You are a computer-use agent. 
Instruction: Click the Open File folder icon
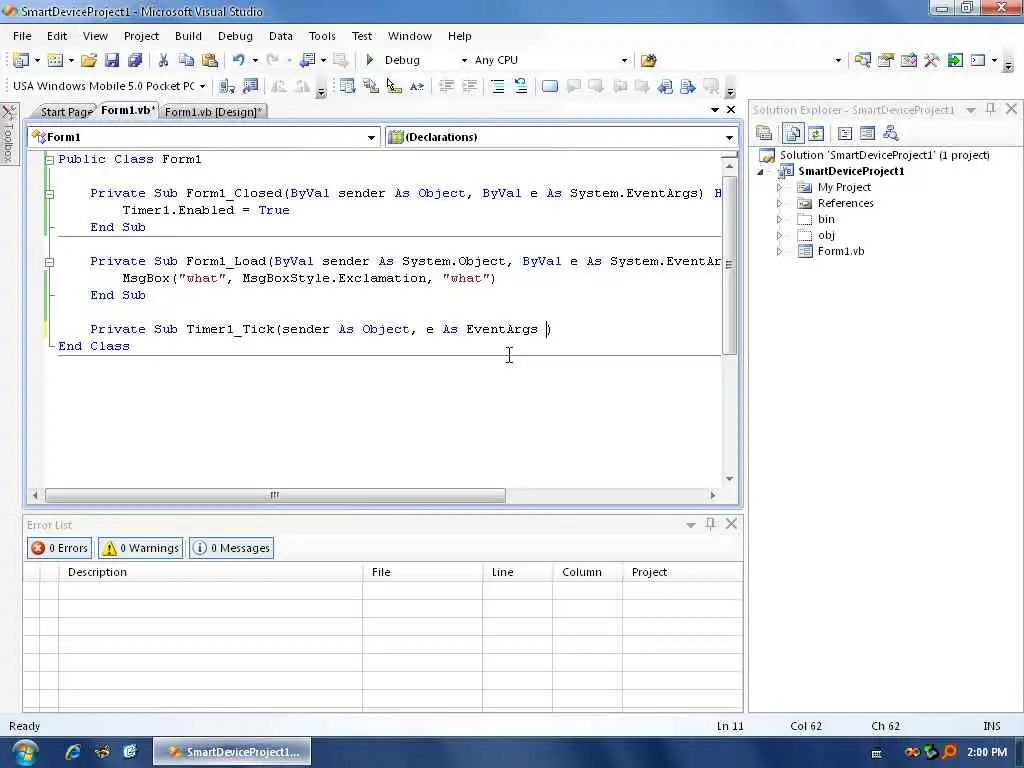89,60
